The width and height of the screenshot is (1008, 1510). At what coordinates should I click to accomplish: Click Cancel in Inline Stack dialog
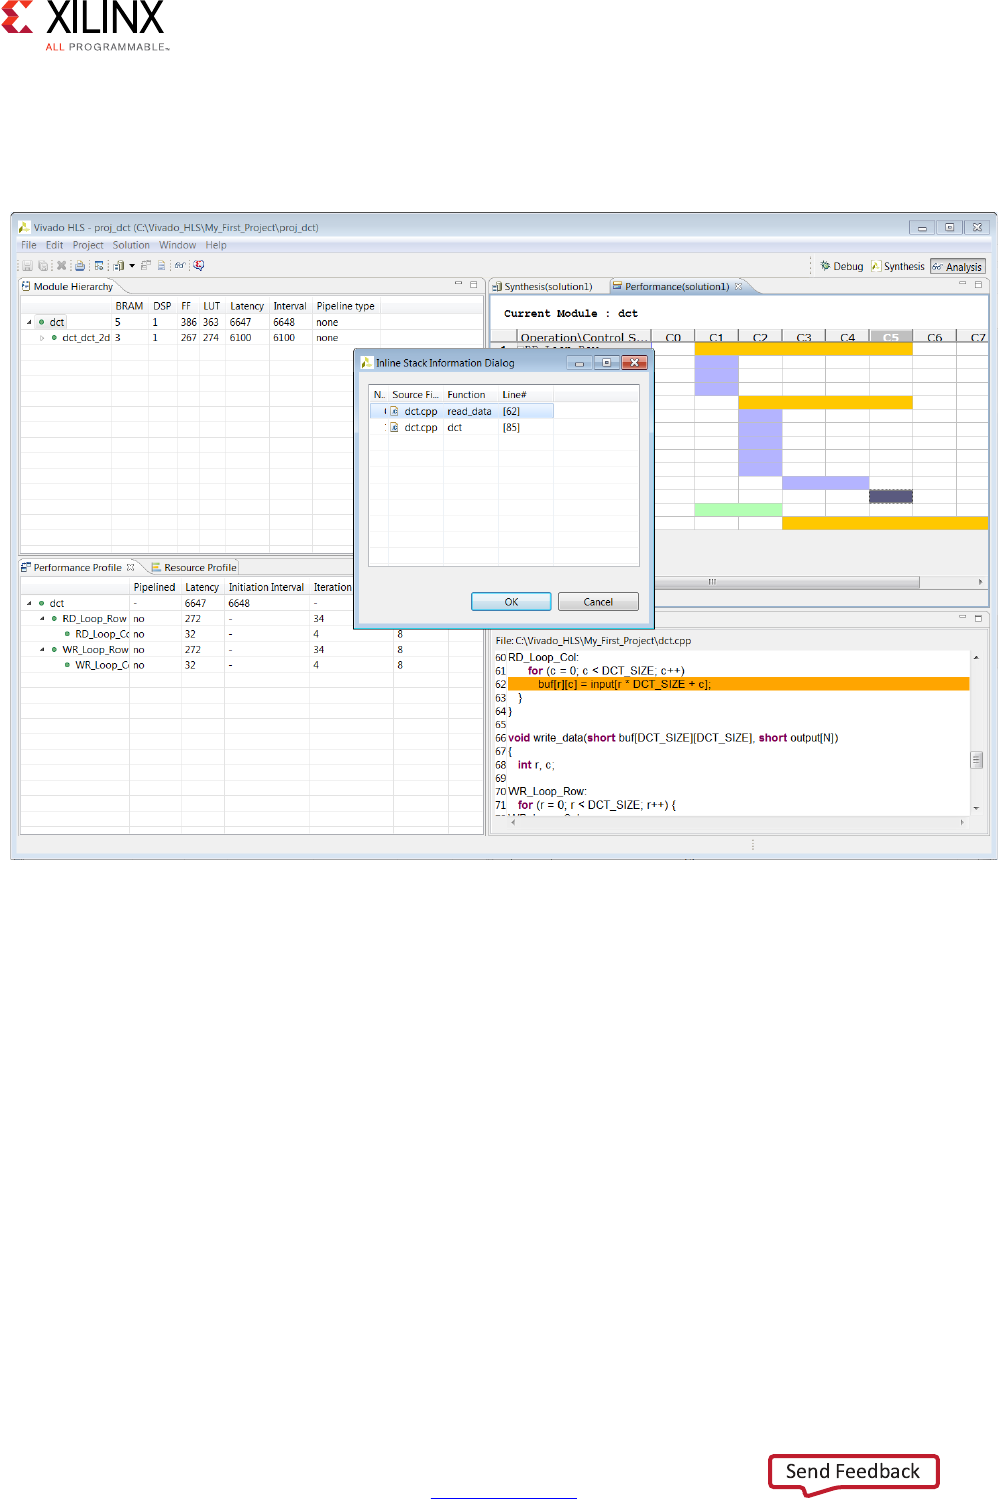598,602
